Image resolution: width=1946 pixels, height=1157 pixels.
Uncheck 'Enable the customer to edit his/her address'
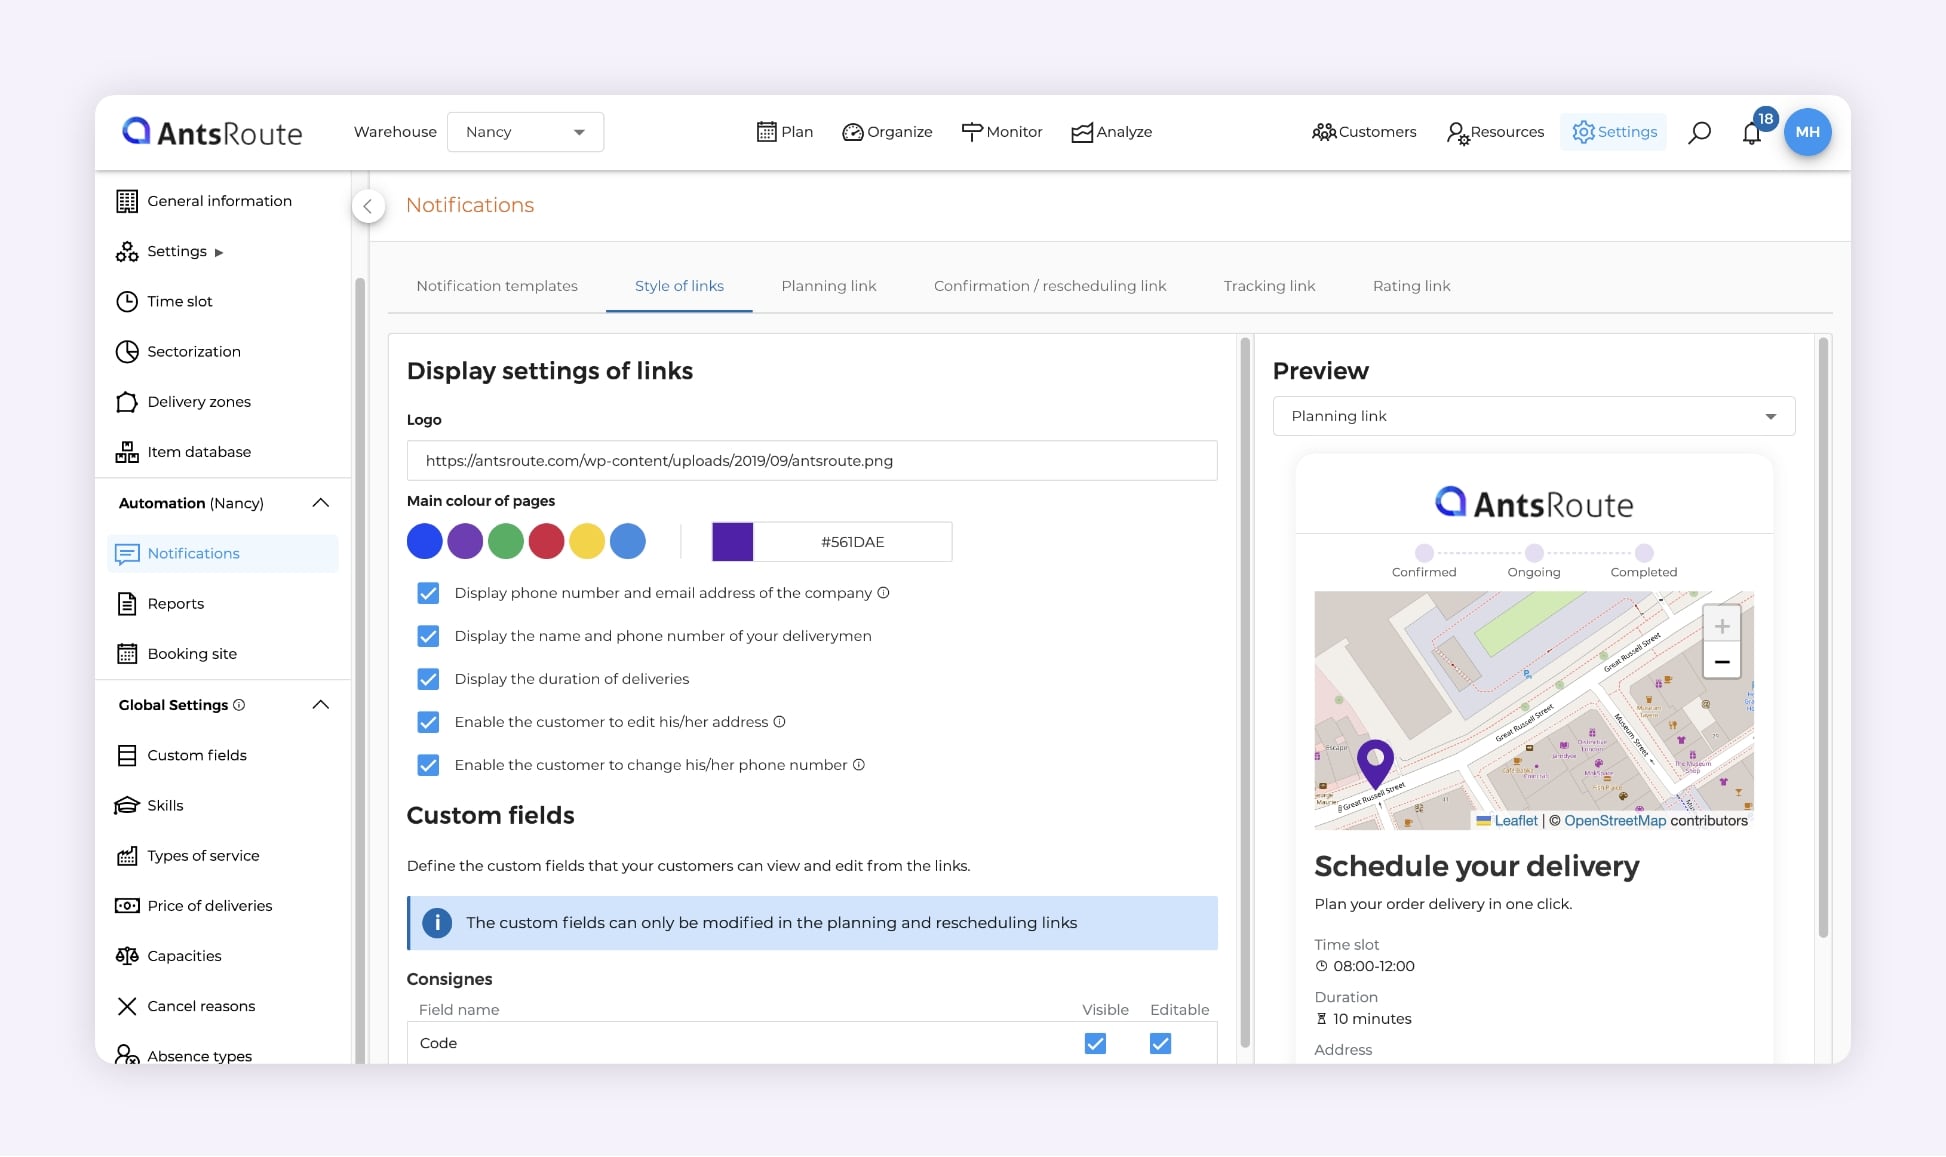428,722
